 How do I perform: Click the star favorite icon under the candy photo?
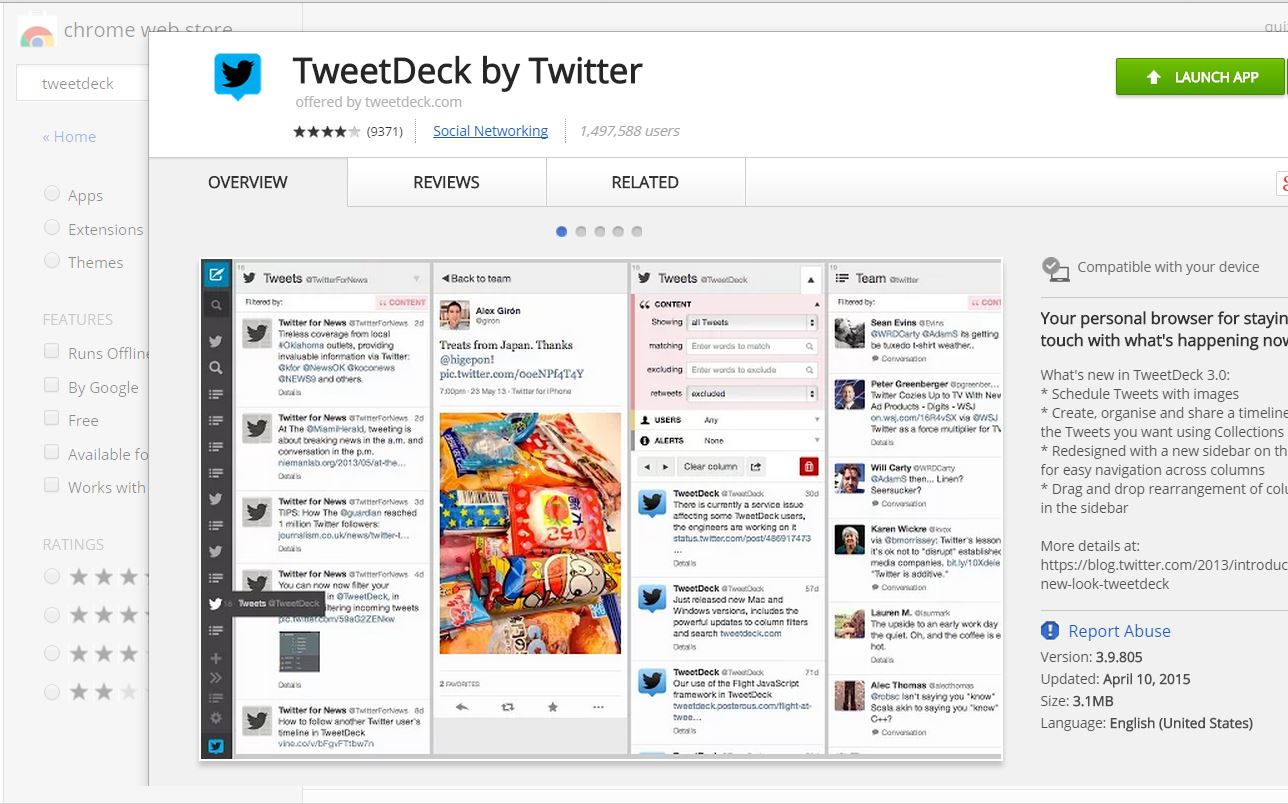(x=552, y=706)
